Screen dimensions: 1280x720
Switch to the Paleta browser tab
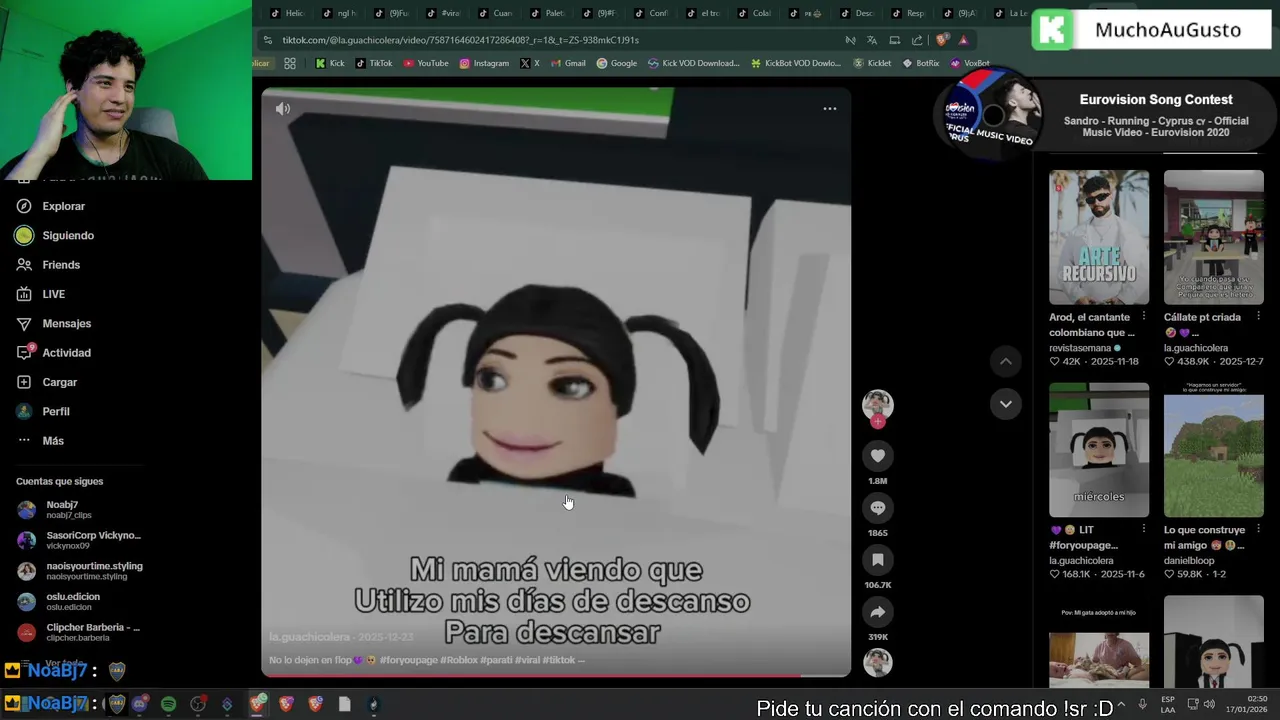(547, 13)
